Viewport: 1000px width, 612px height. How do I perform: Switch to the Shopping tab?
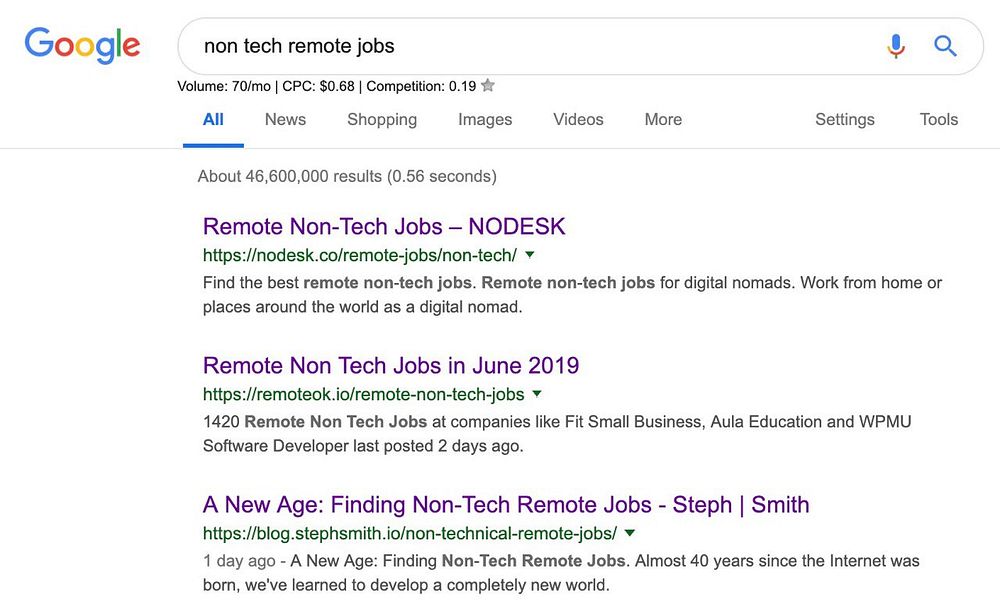[x=382, y=120]
